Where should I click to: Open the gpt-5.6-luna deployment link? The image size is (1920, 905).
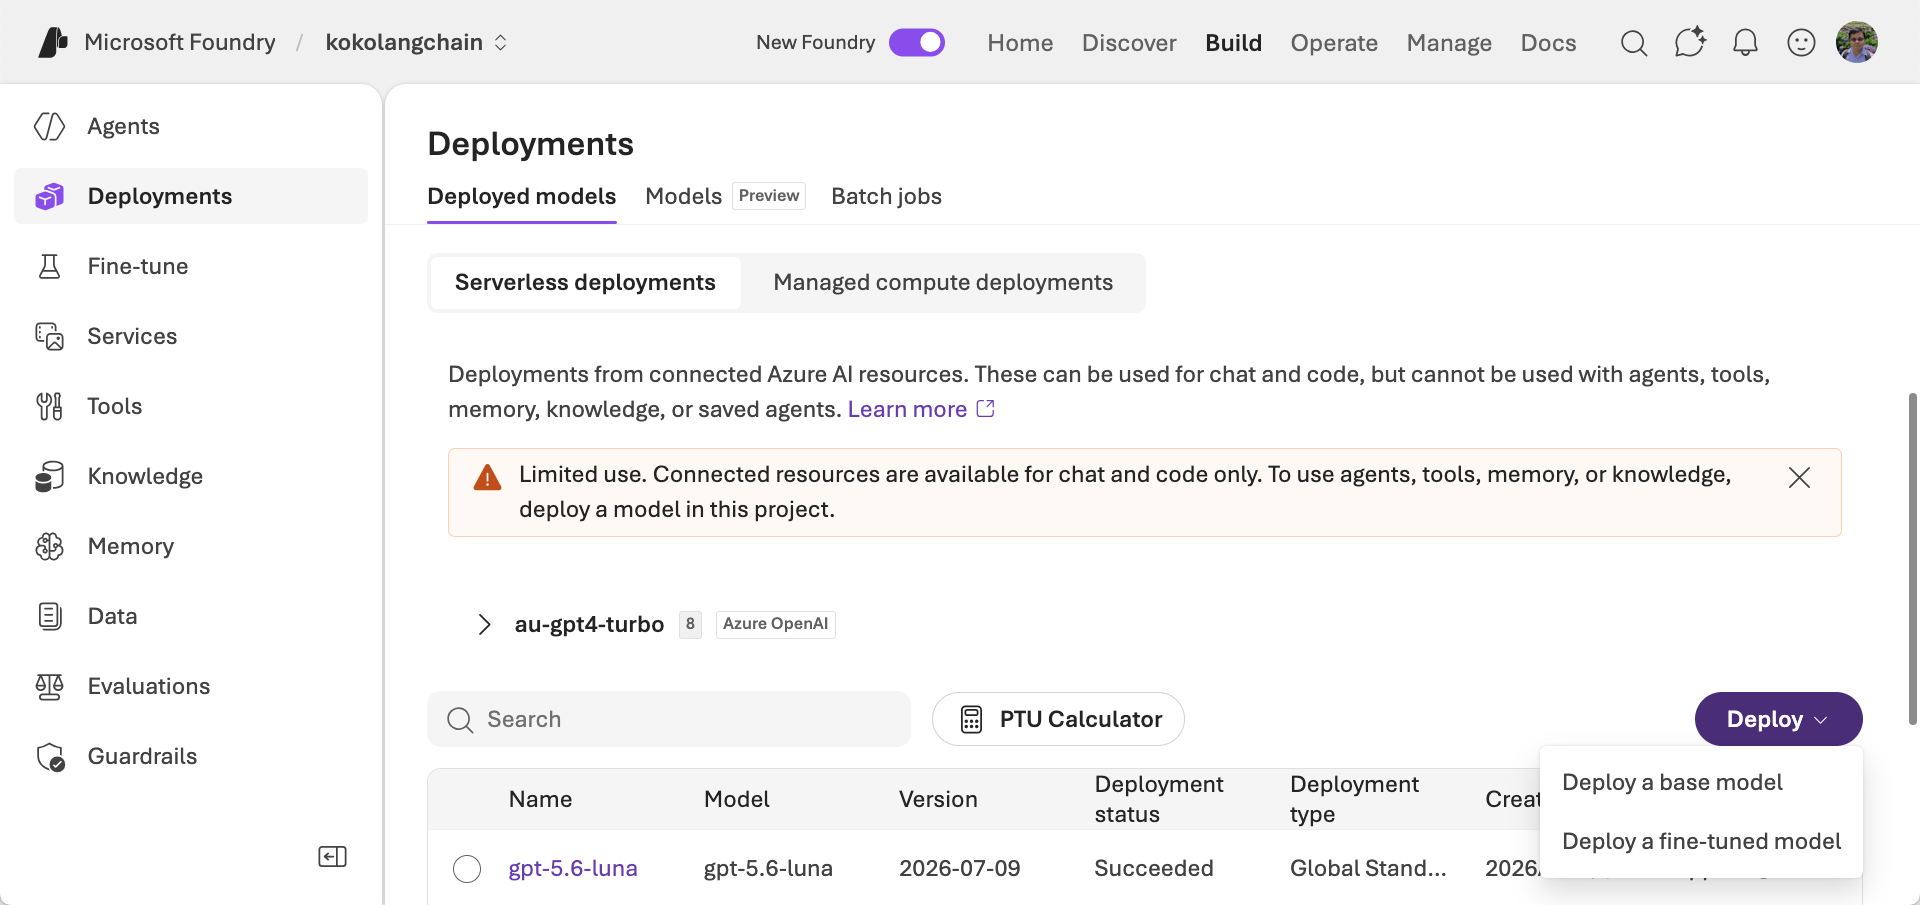pyautogui.click(x=573, y=868)
